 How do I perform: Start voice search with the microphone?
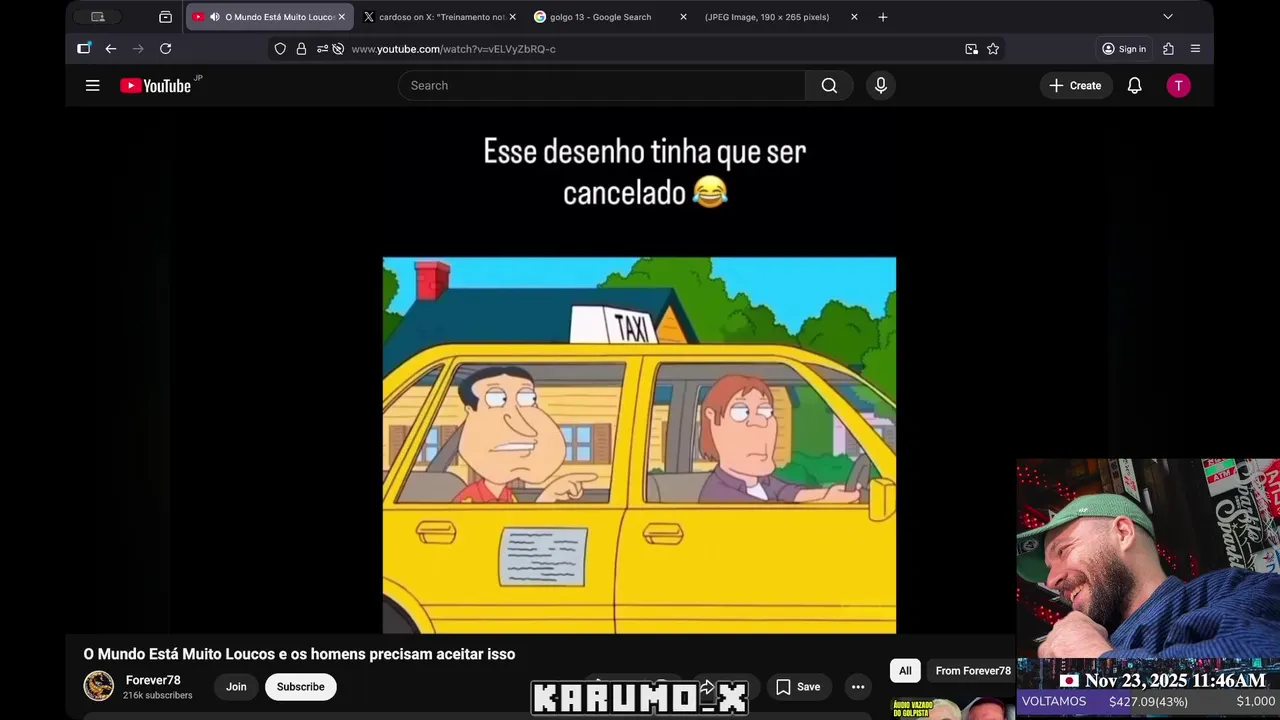tap(881, 86)
